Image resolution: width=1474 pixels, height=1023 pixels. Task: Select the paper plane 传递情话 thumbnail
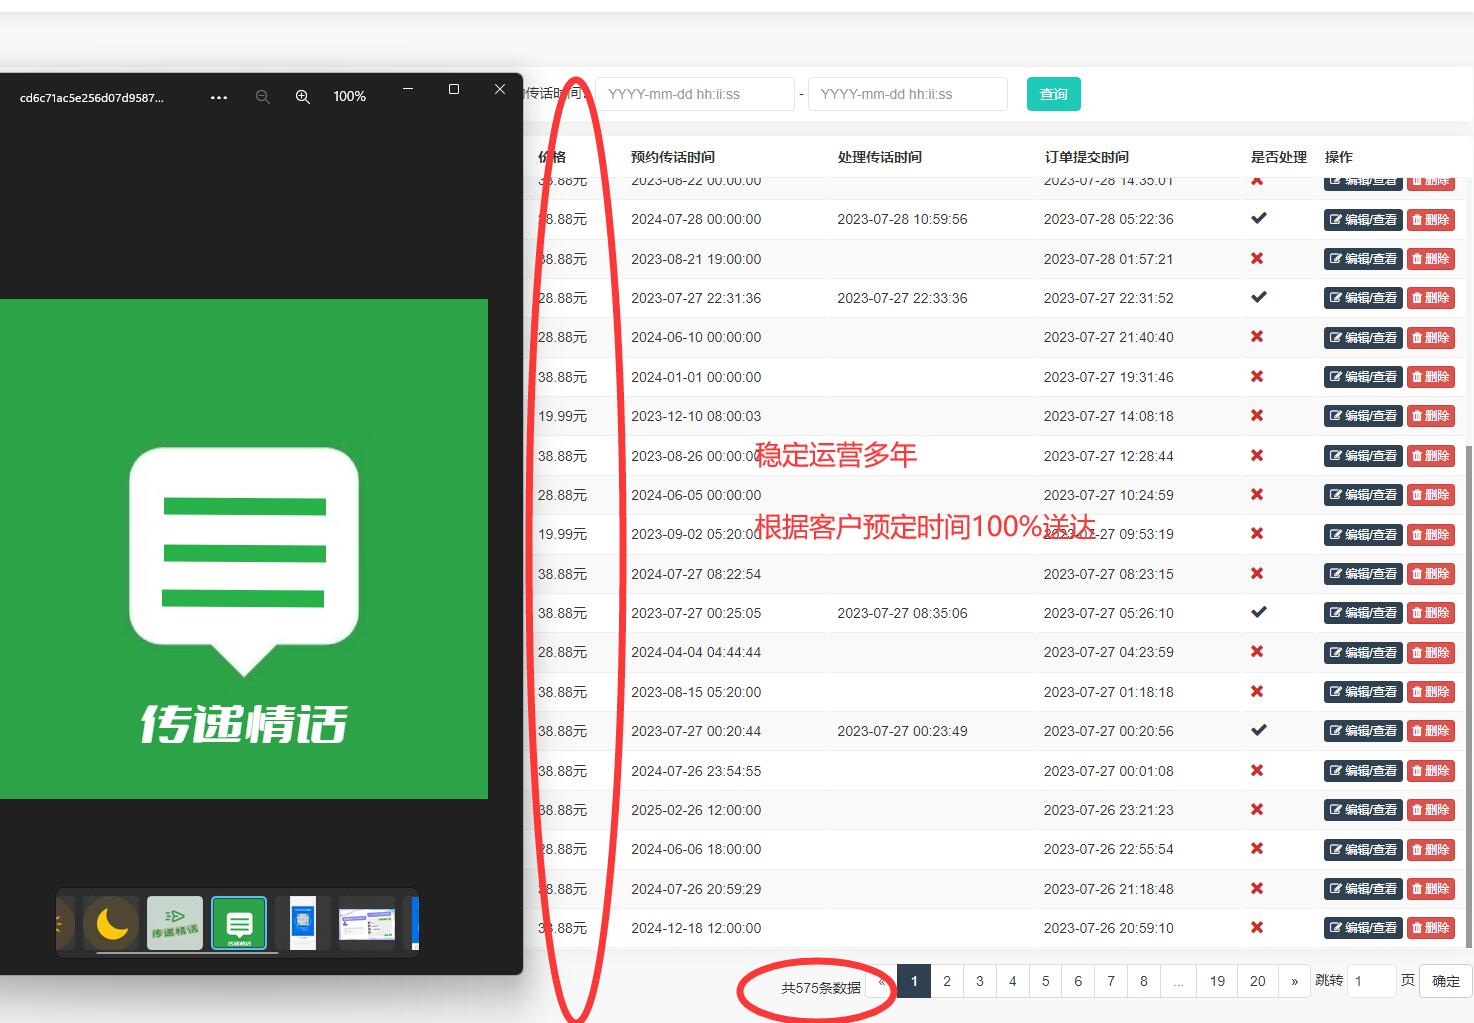pyautogui.click(x=175, y=923)
